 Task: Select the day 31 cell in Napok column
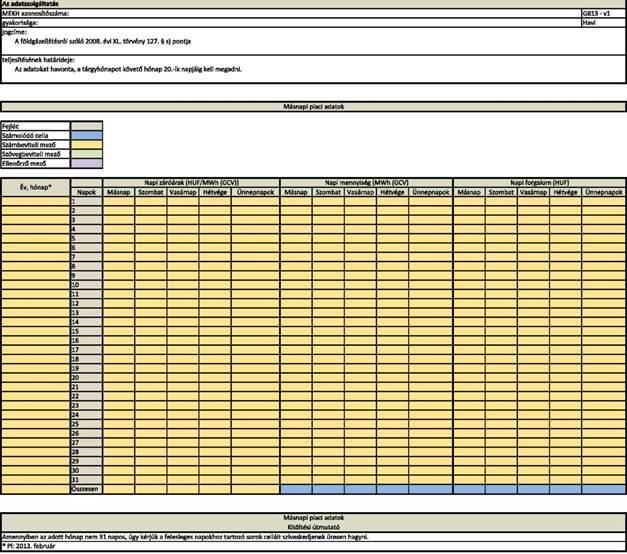pyautogui.click(x=86, y=480)
